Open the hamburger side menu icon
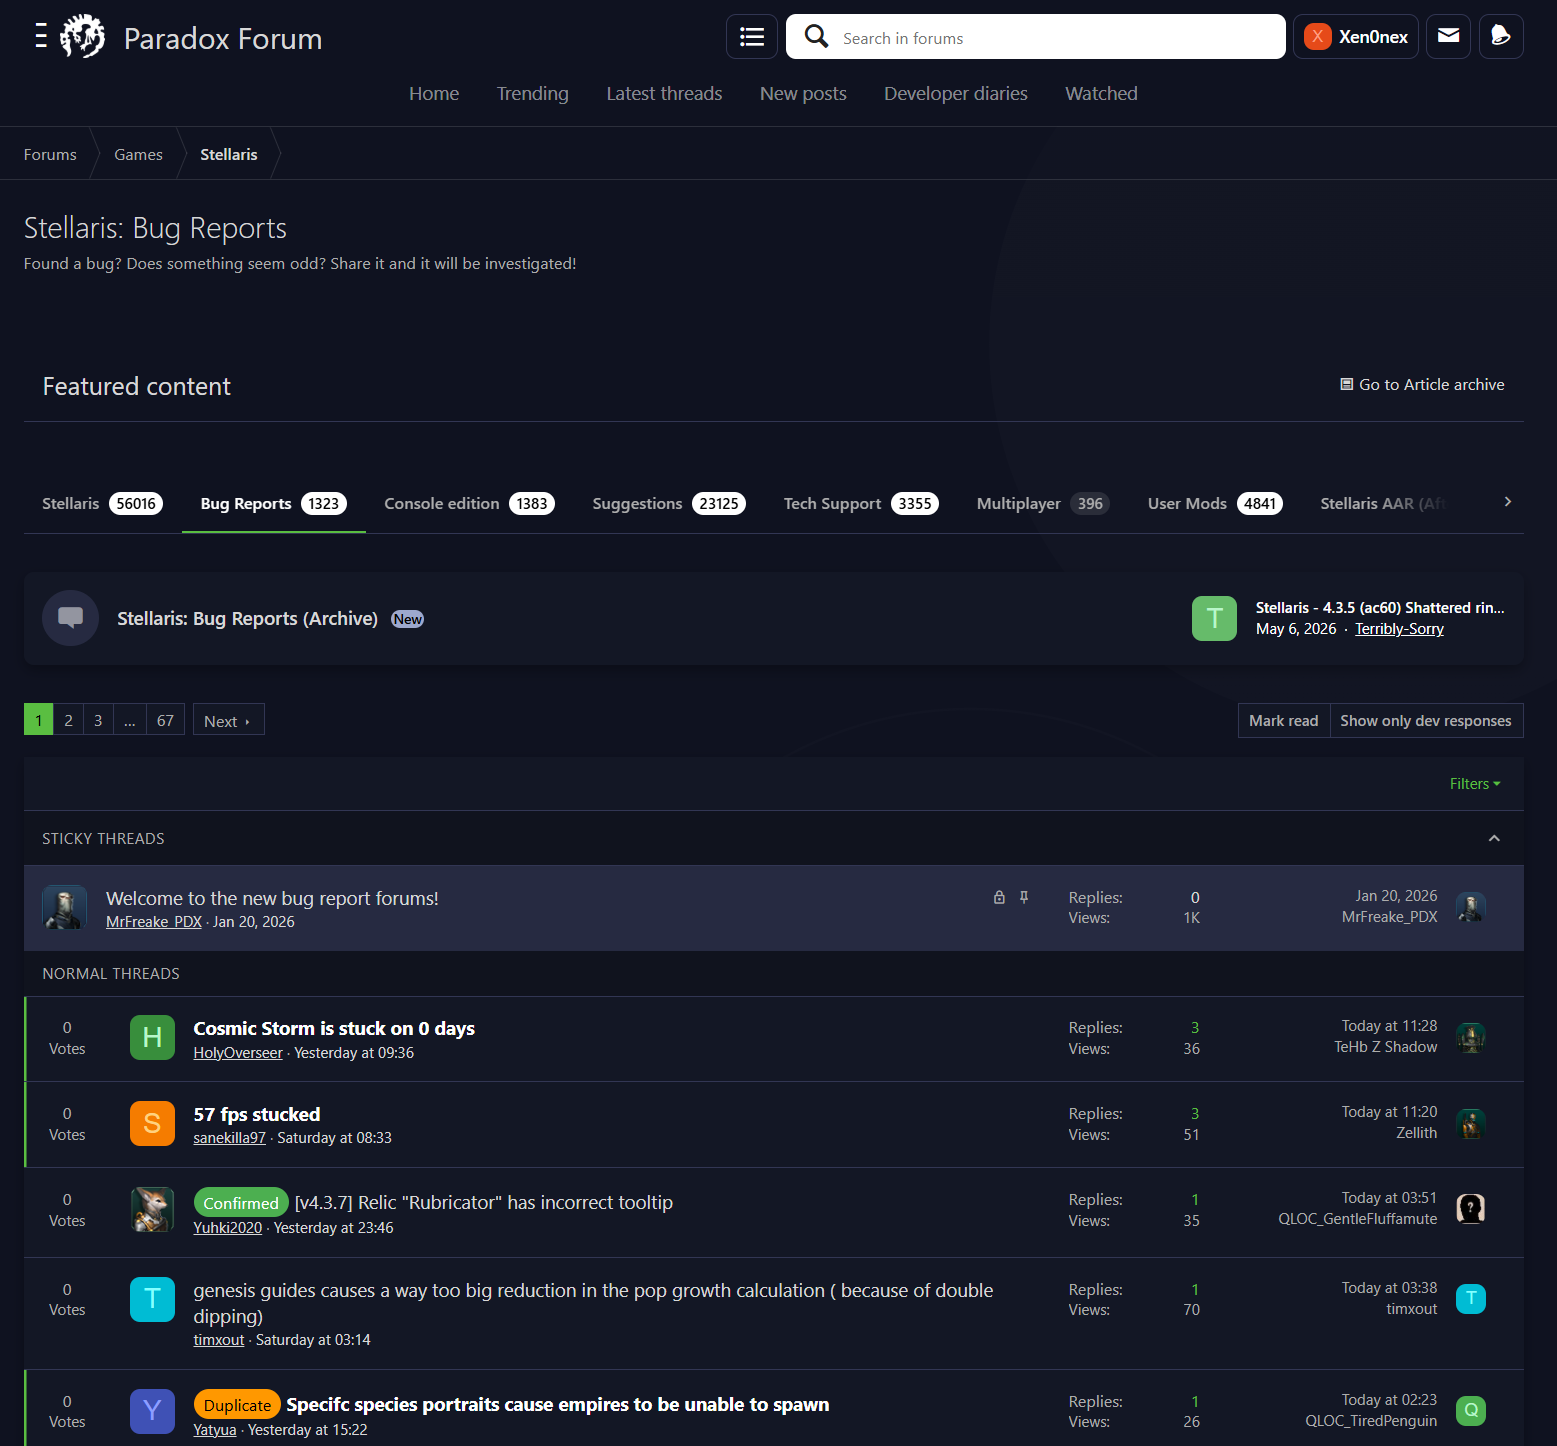 click(41, 36)
